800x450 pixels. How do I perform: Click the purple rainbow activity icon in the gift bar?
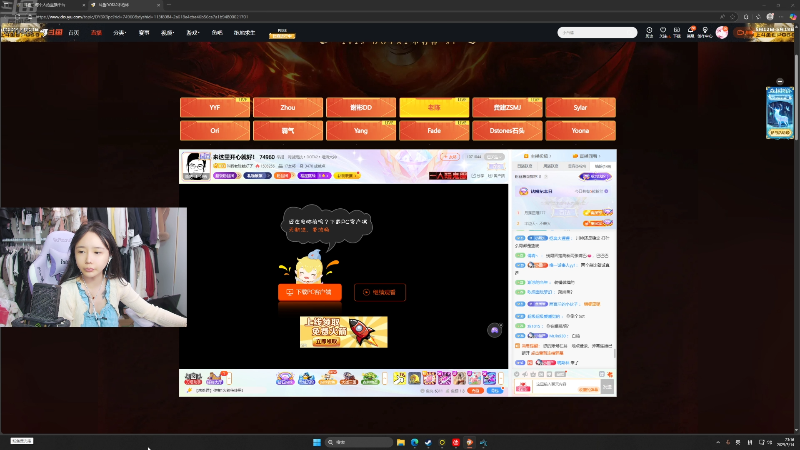coord(285,378)
